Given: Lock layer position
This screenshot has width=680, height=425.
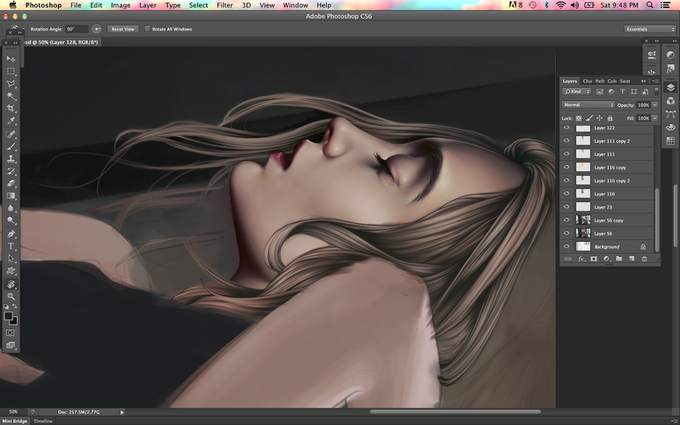Looking at the screenshot, I should (599, 118).
